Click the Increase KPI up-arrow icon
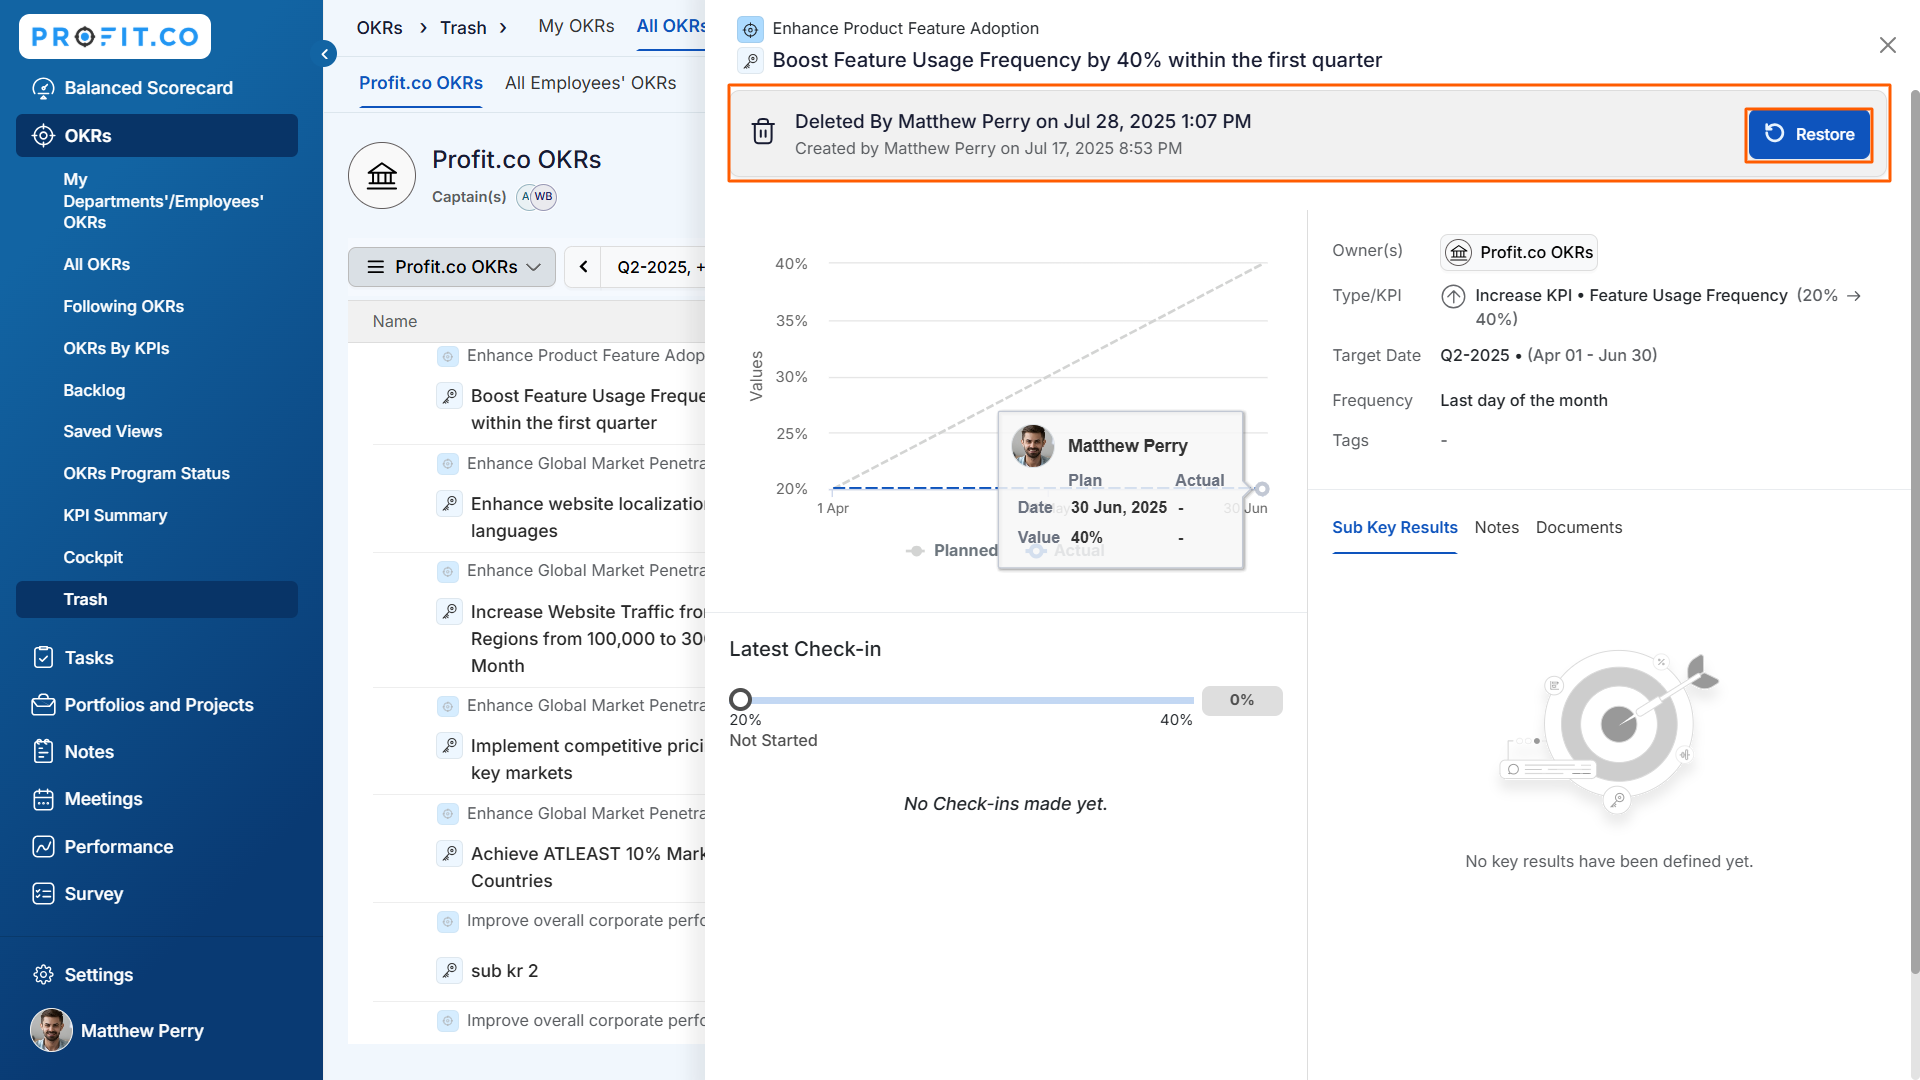1920x1080 pixels. click(x=1453, y=296)
